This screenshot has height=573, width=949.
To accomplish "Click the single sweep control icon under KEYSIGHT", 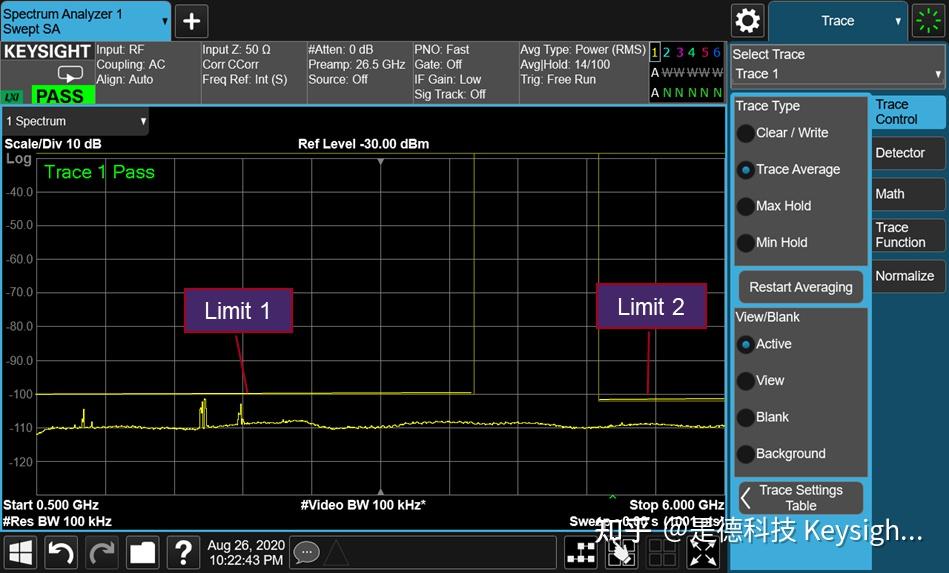I will 70,74.
